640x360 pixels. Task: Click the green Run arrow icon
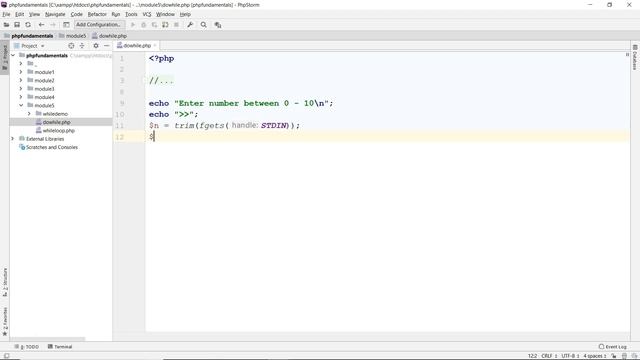(x=133, y=25)
